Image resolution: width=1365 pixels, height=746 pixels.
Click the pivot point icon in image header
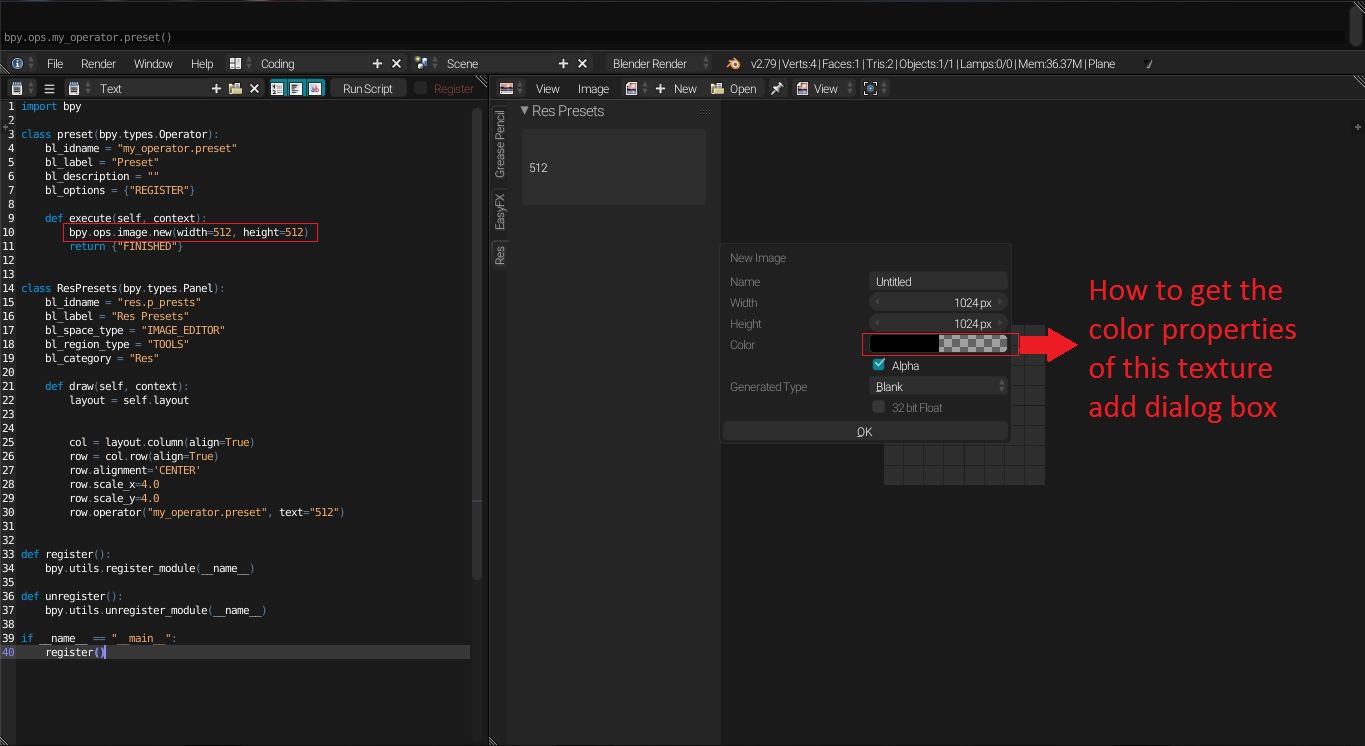pos(871,88)
